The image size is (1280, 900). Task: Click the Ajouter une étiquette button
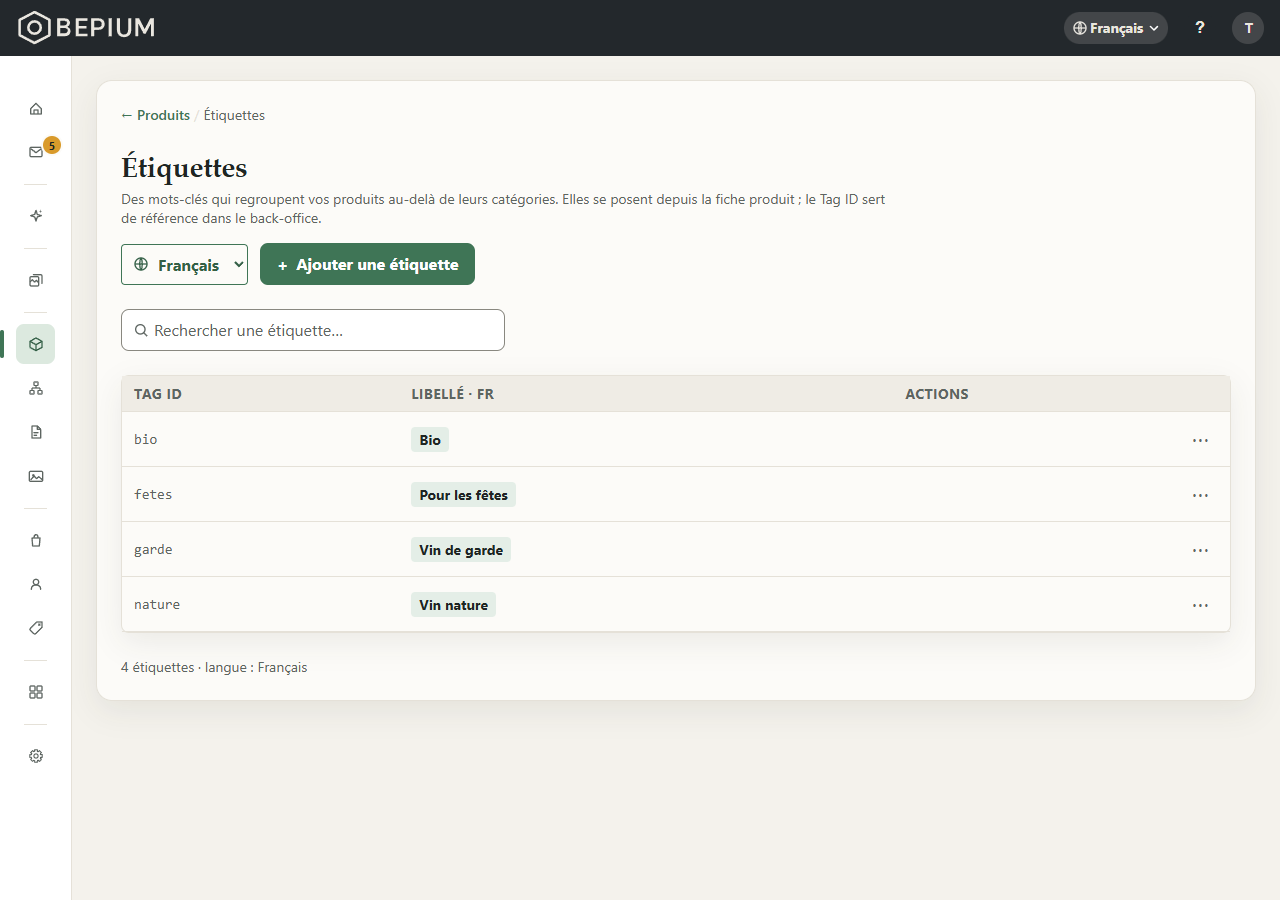pyautogui.click(x=367, y=265)
